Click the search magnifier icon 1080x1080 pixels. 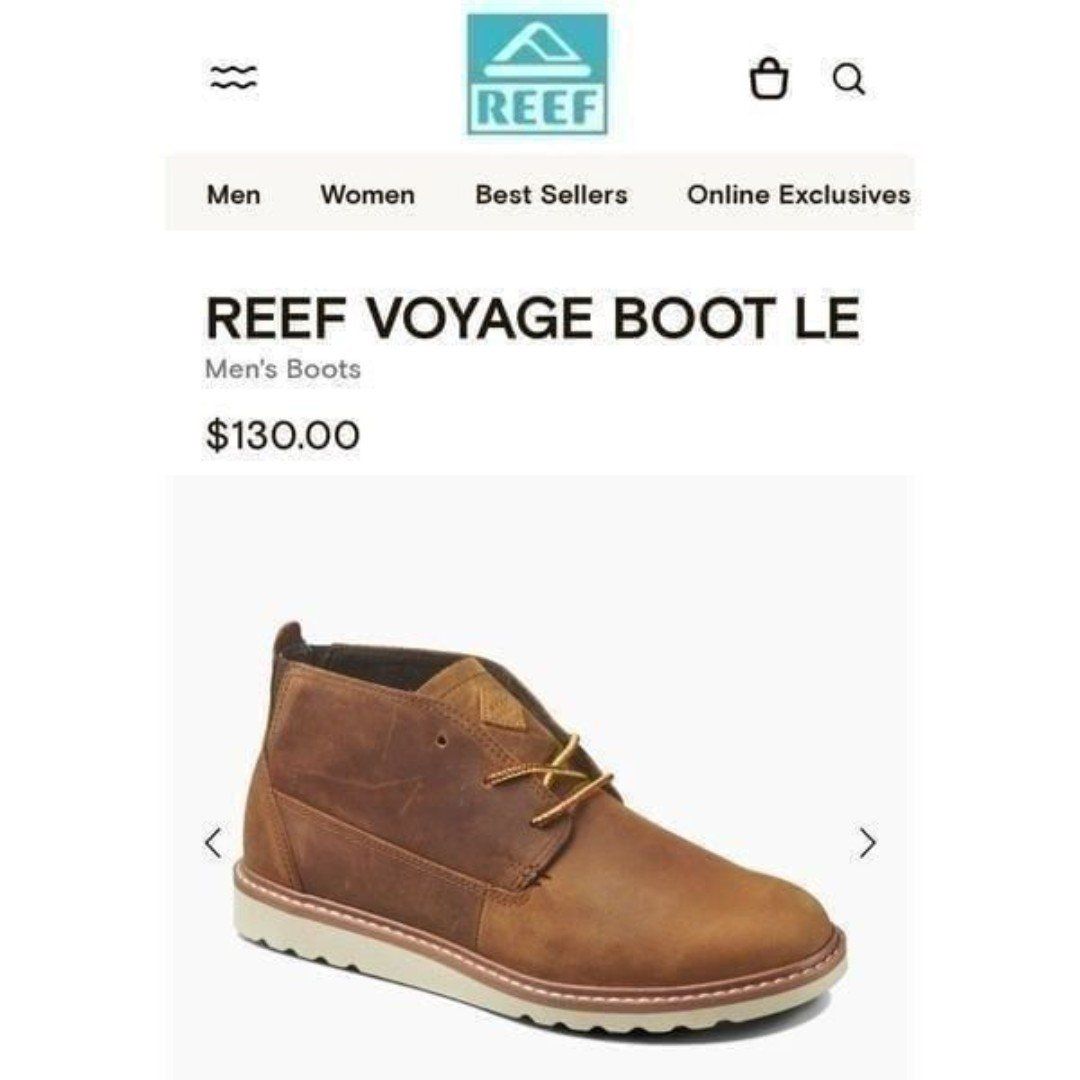coord(849,79)
